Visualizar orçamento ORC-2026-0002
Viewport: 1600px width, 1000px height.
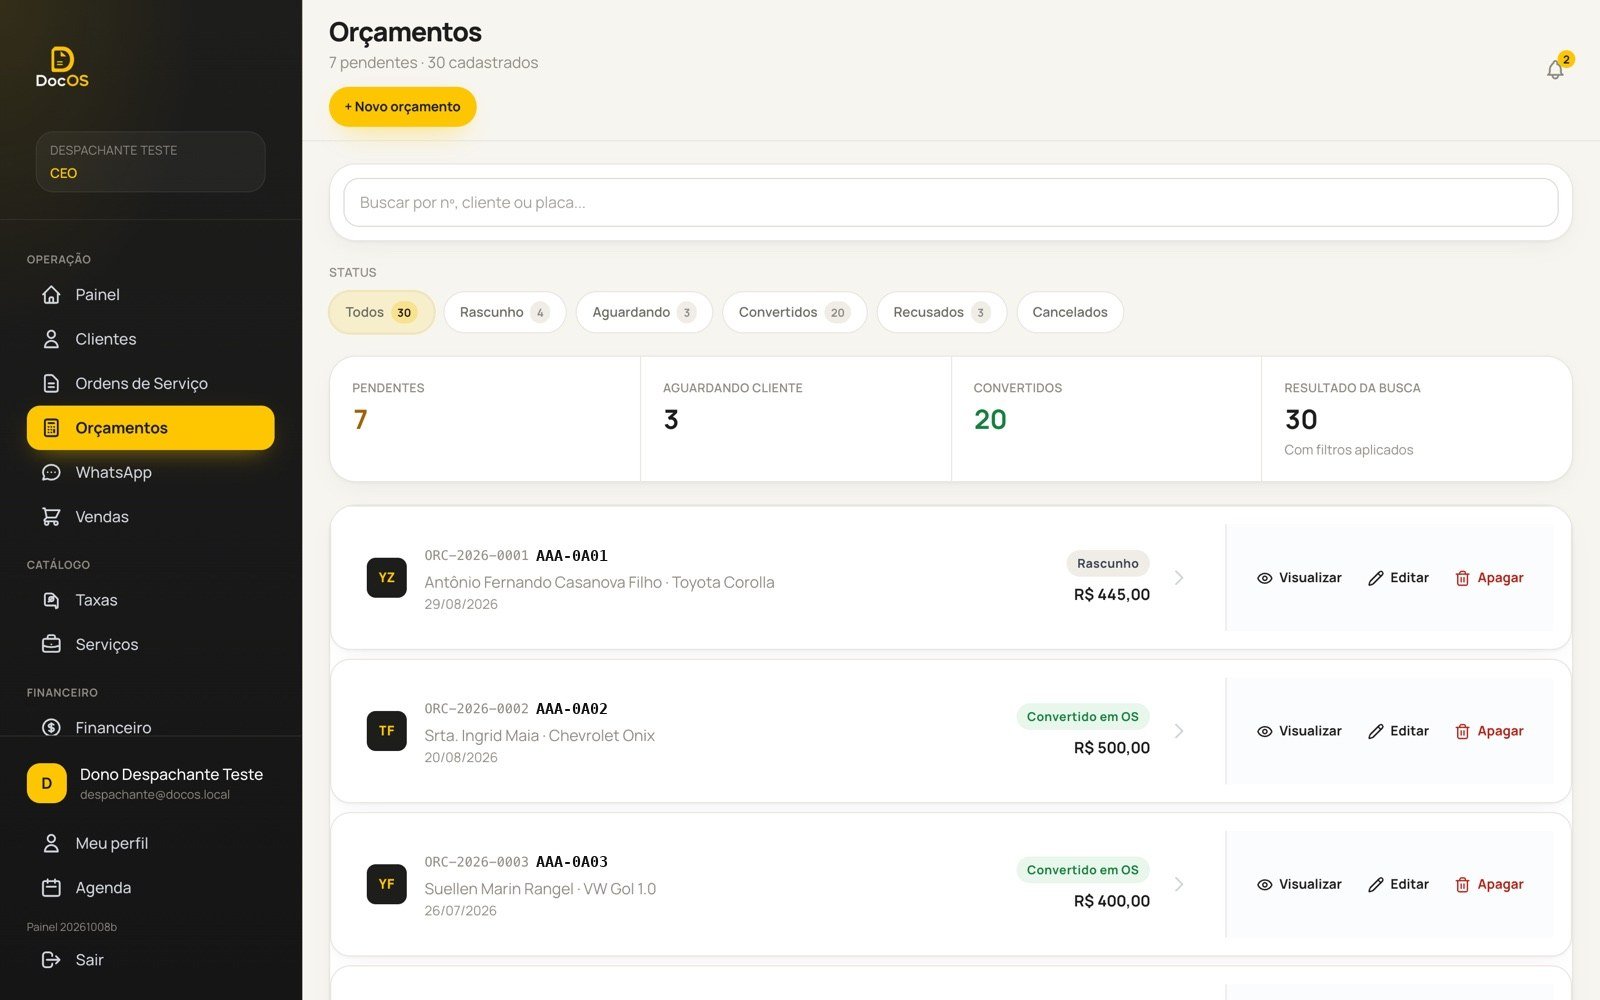(x=1299, y=731)
